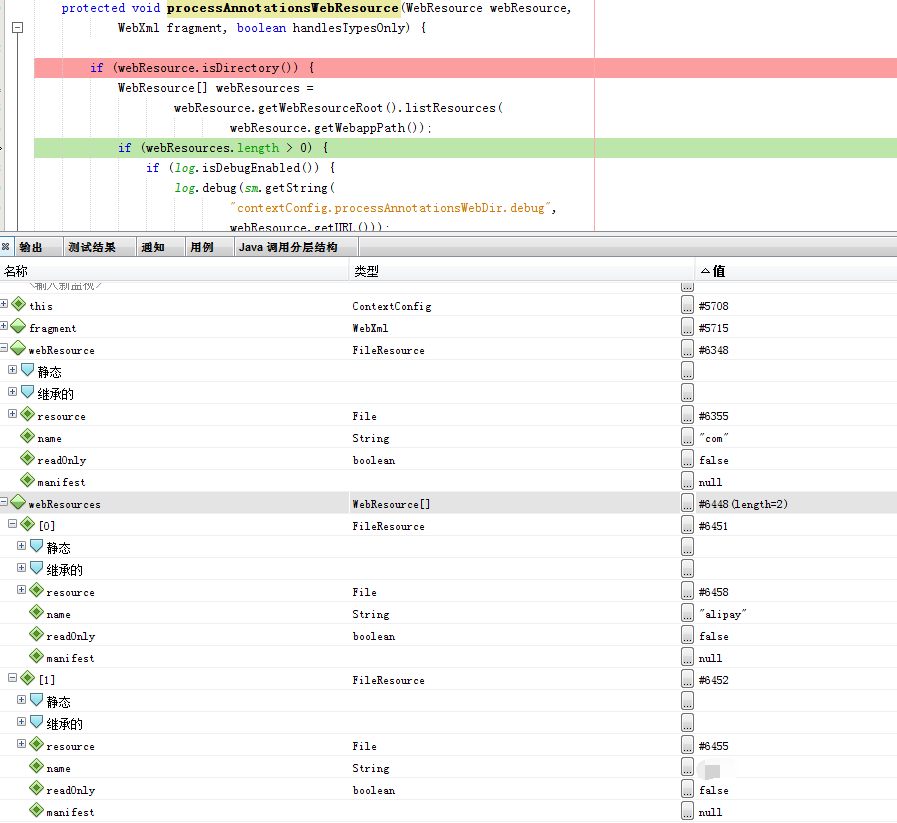Click green diamond icon of webResources

coord(18,502)
